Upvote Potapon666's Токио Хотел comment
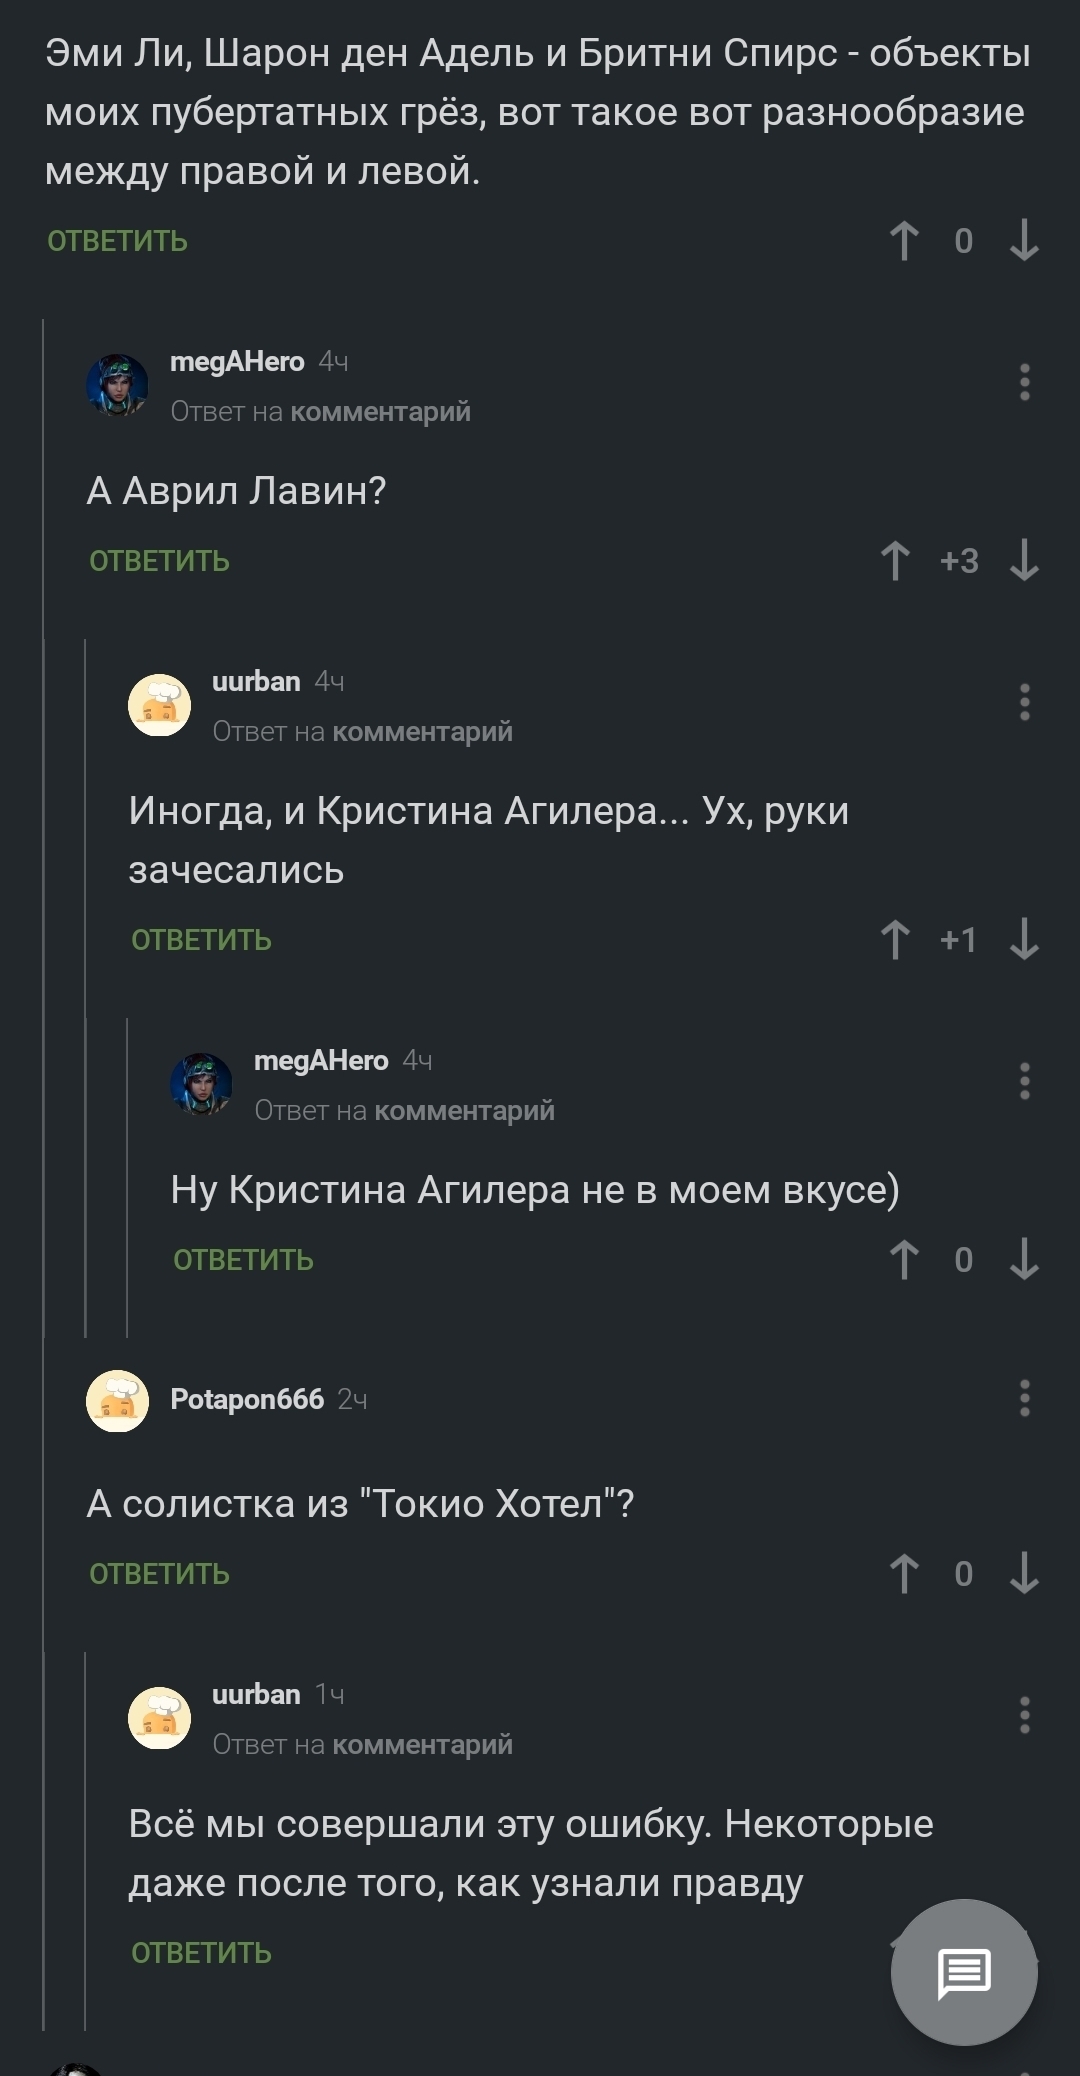Image resolution: width=1080 pixels, height=2076 pixels. 904,1574
